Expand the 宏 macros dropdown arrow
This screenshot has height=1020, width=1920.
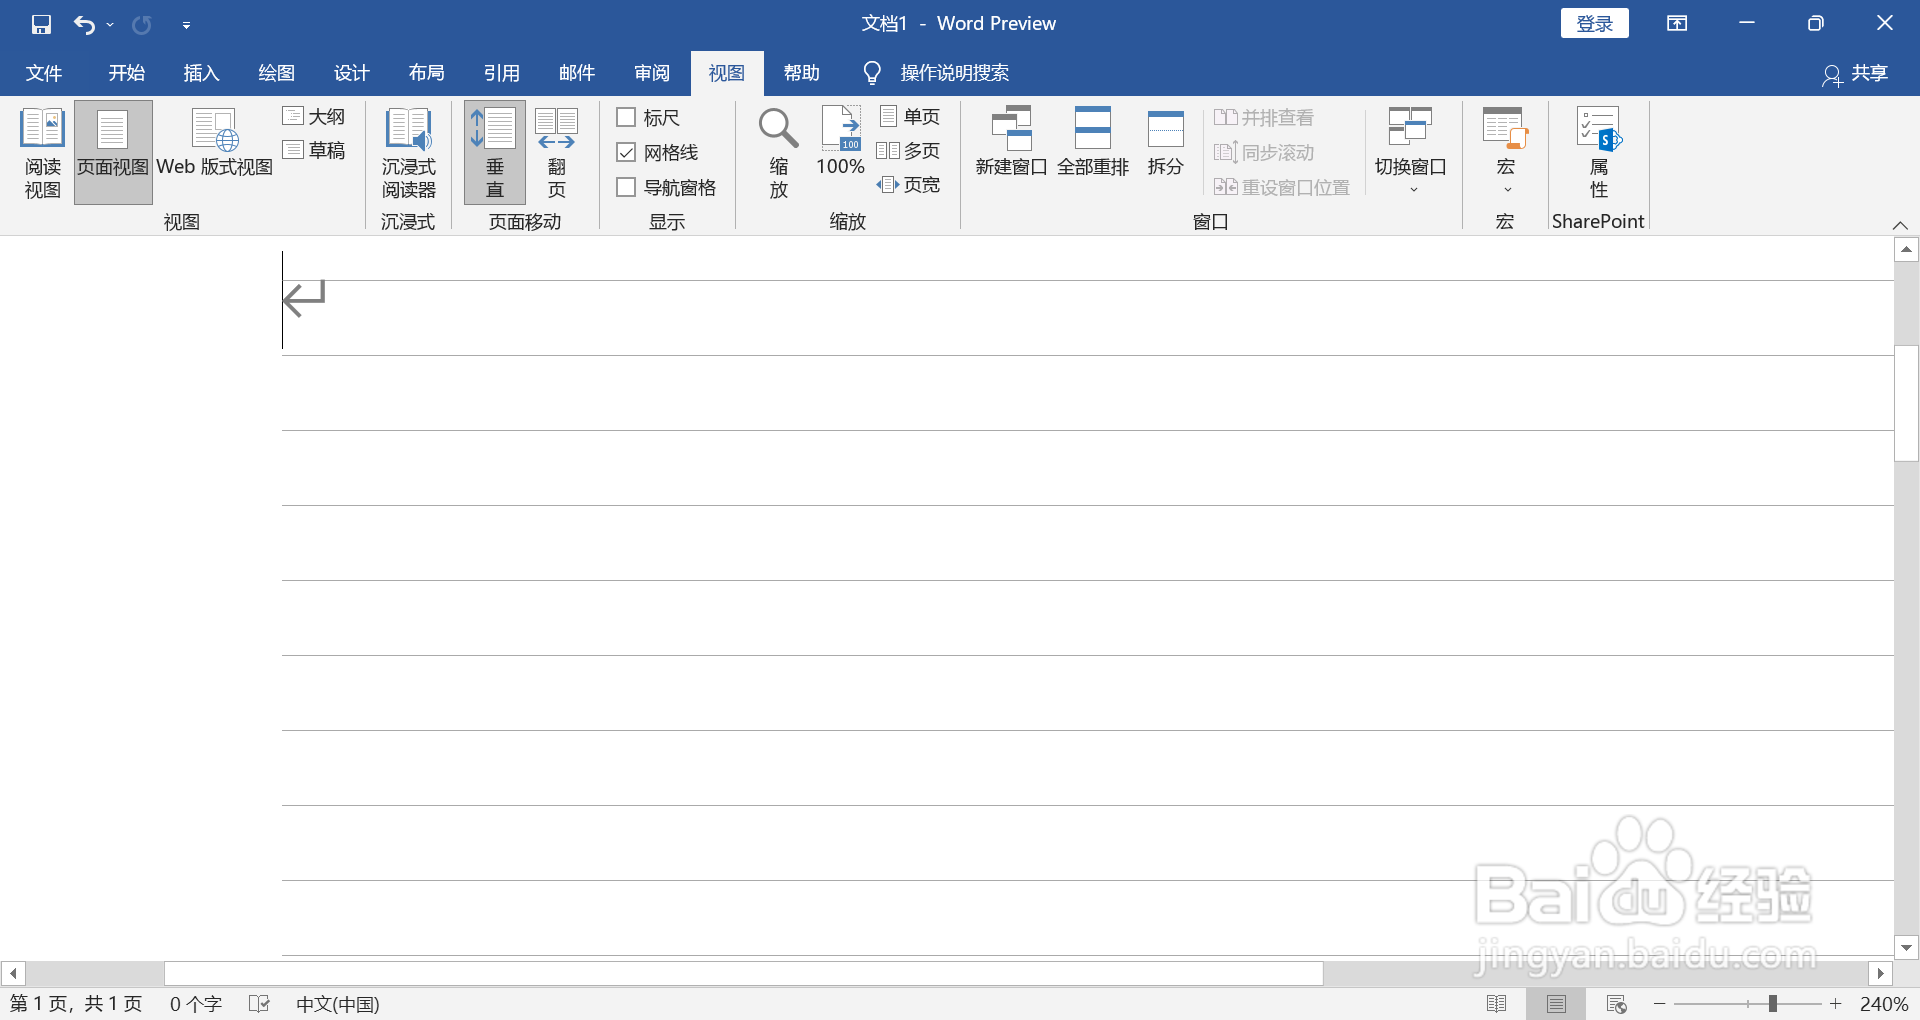point(1507,189)
